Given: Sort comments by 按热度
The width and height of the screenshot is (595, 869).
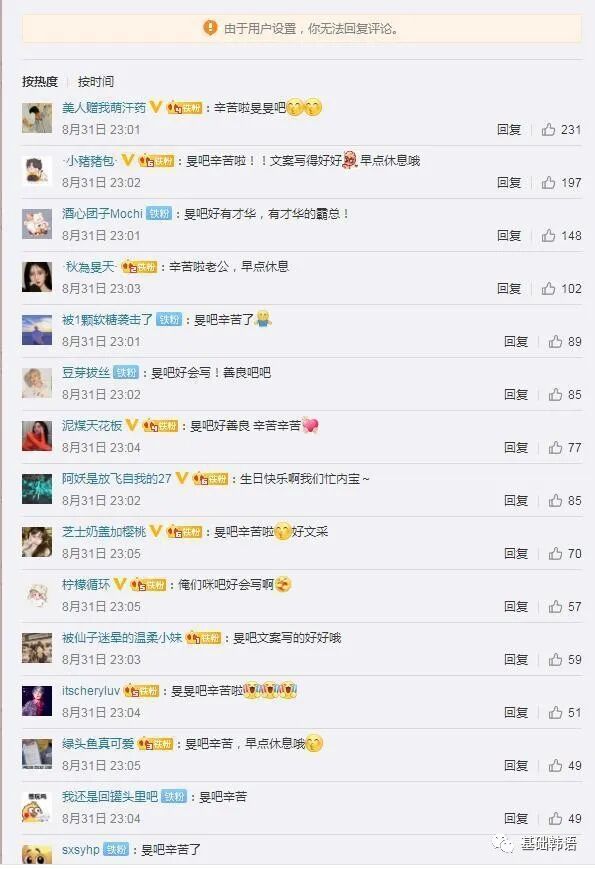Looking at the screenshot, I should 40,81.
